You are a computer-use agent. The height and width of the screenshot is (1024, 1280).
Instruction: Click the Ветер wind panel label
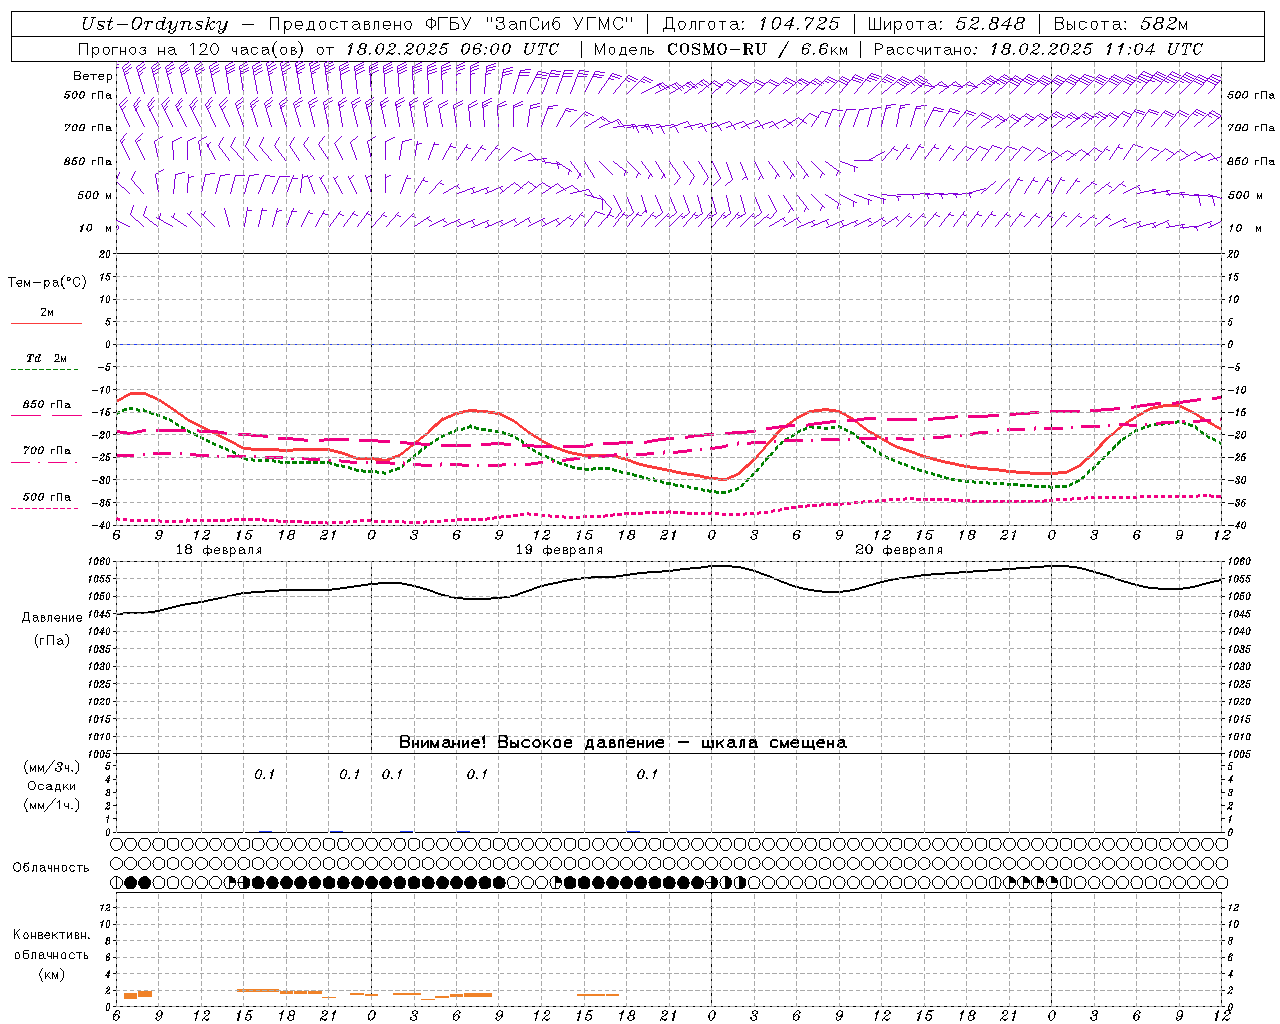click(92, 76)
